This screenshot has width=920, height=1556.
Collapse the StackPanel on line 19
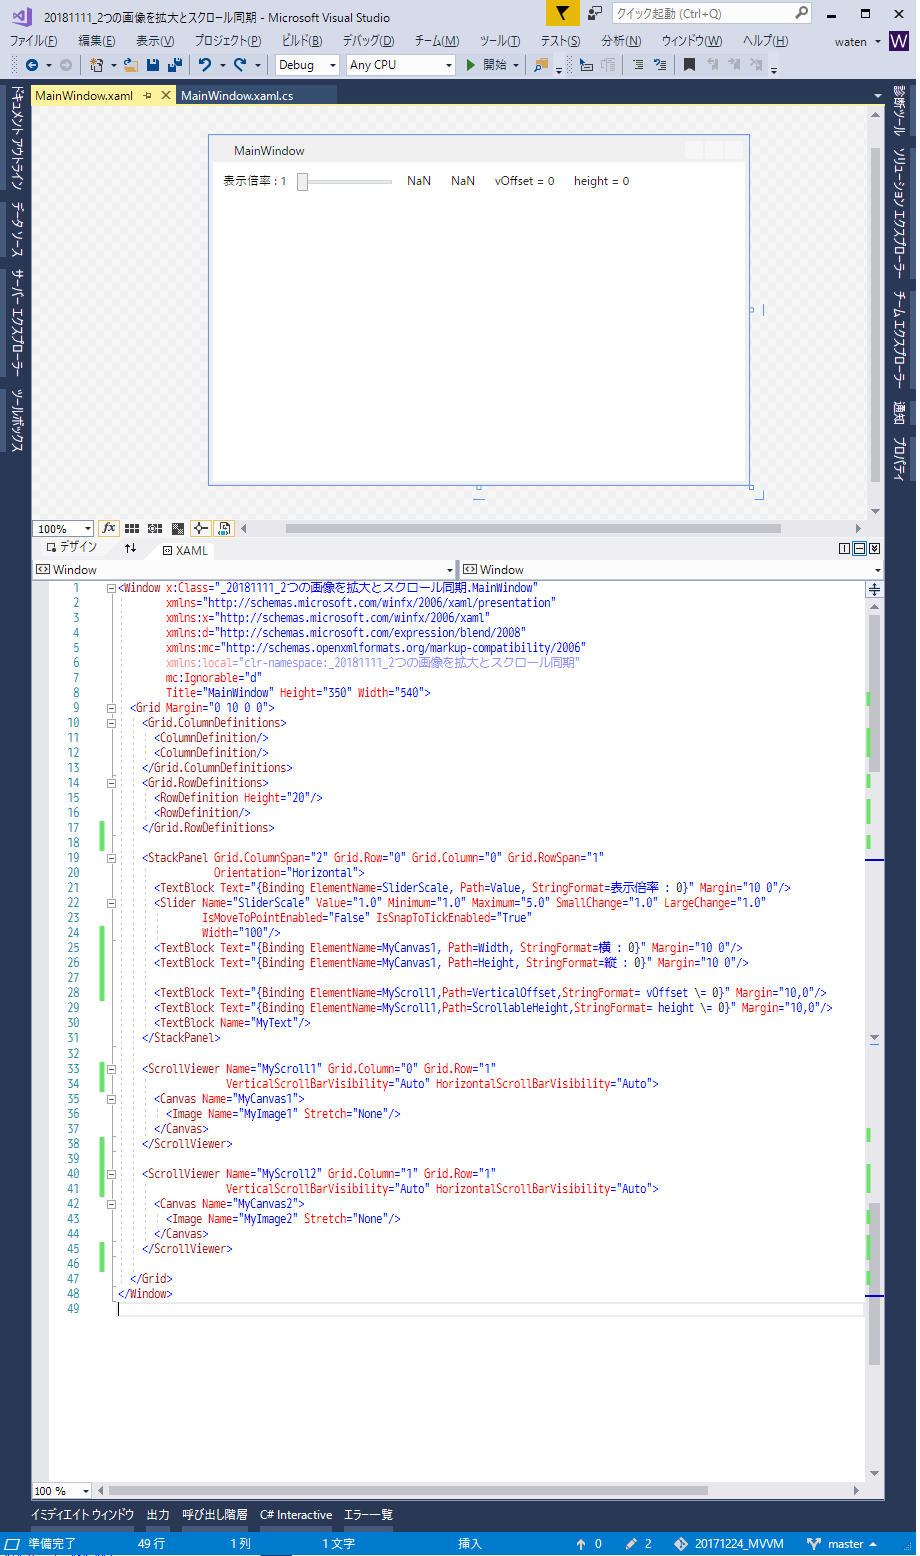point(111,858)
